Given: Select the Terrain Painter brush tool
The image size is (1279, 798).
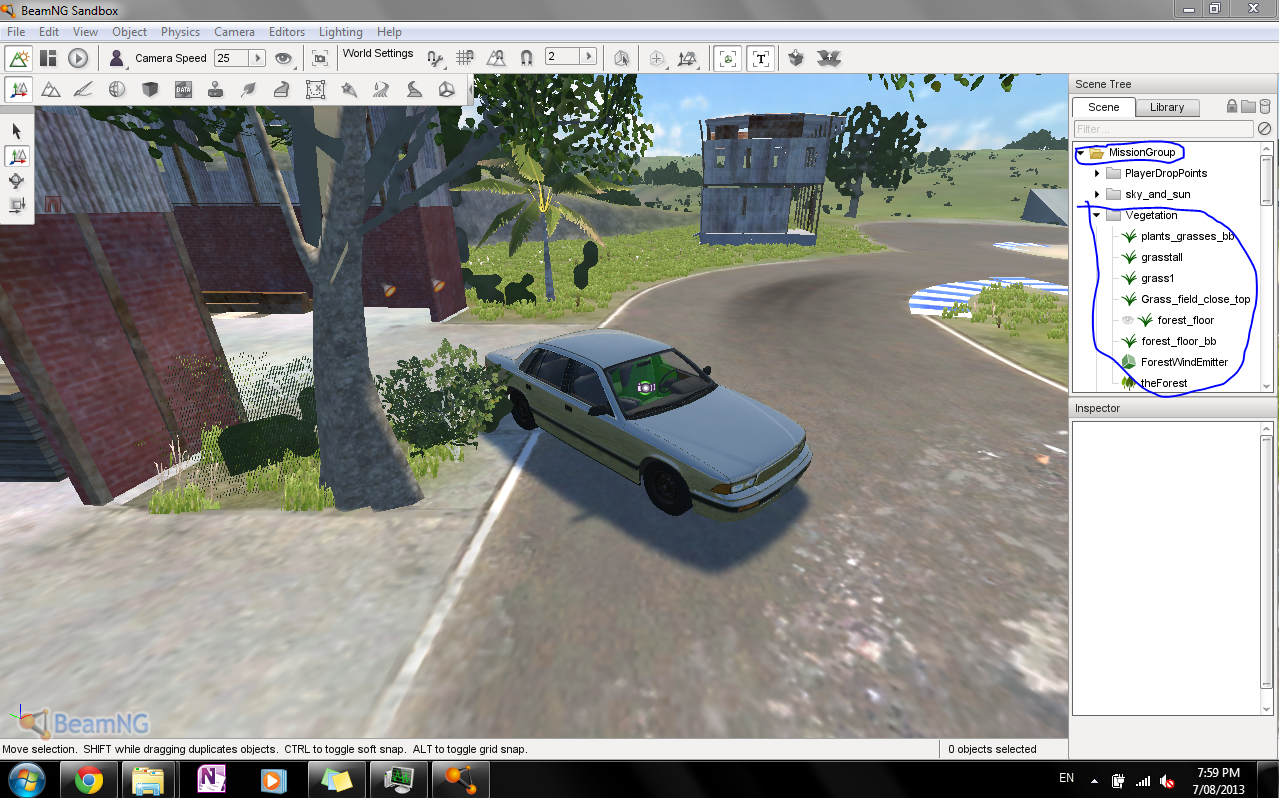Looking at the screenshot, I should click(x=83, y=90).
